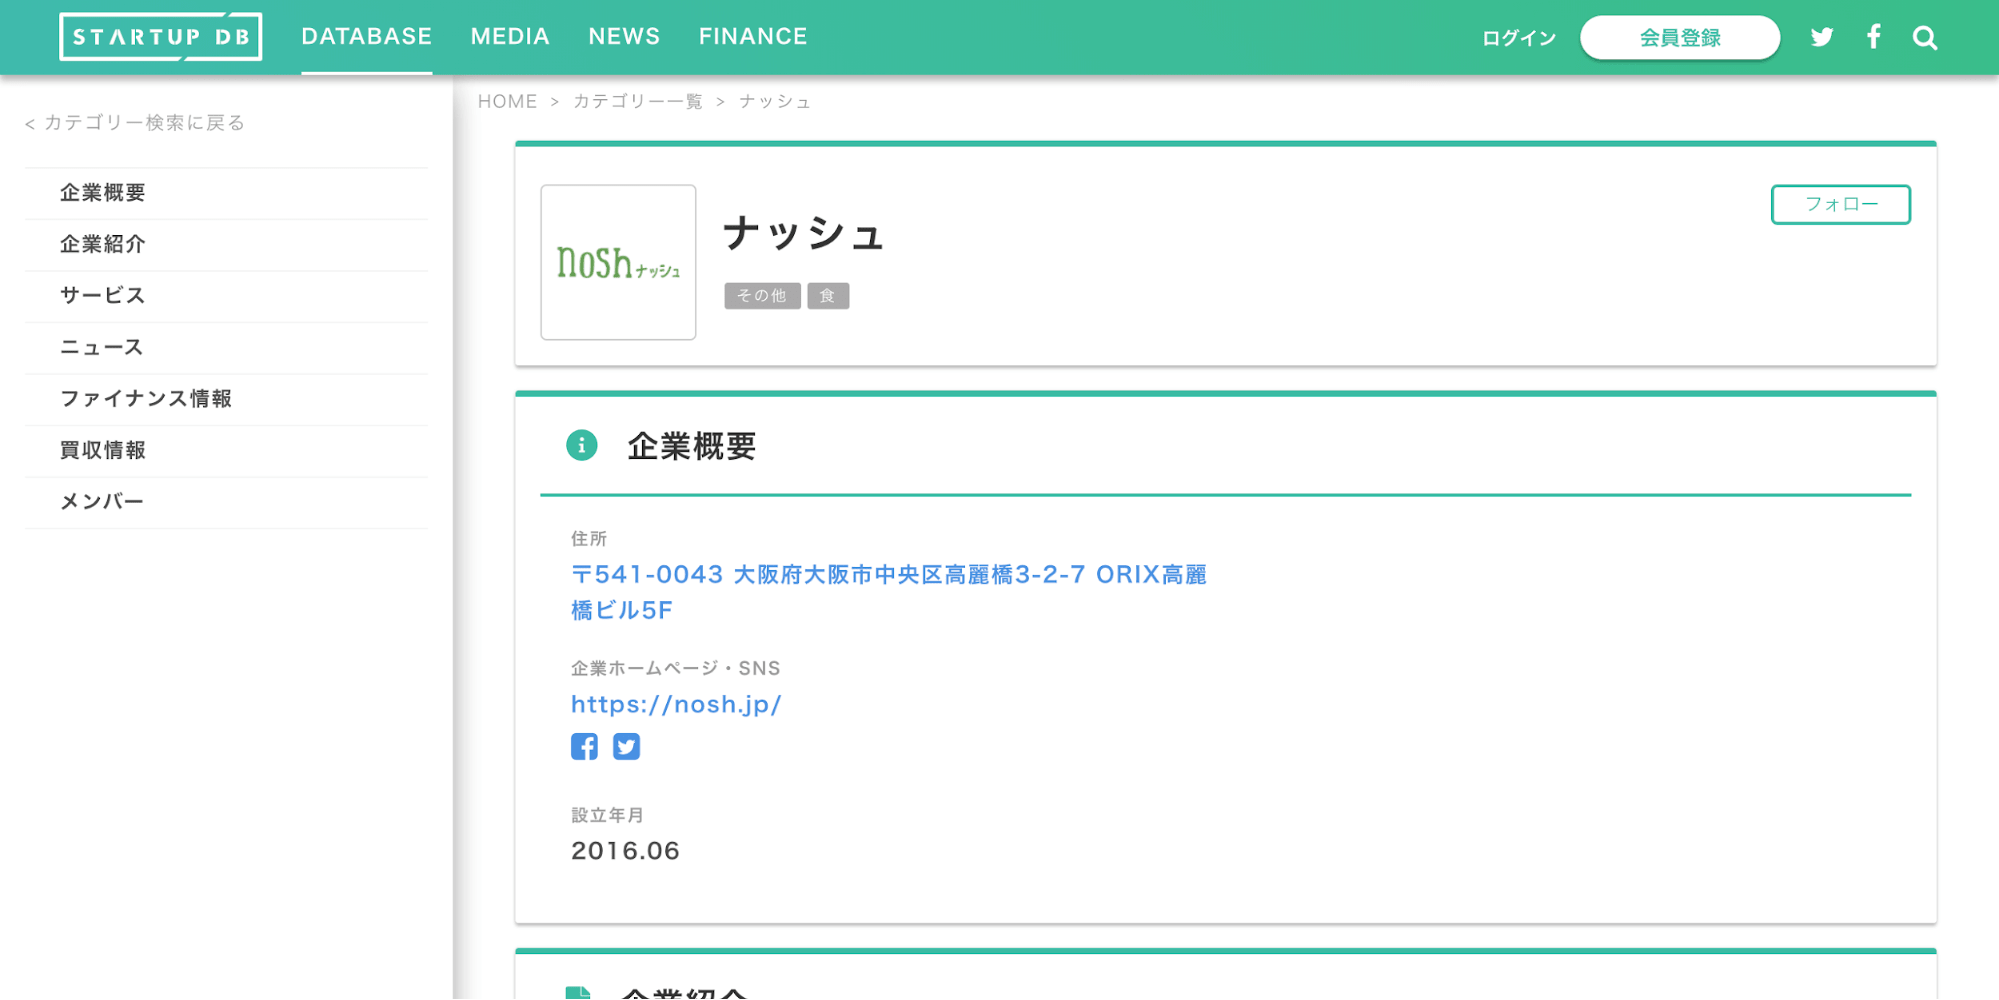
Task: Open the NEWS menu item
Action: (x=624, y=37)
